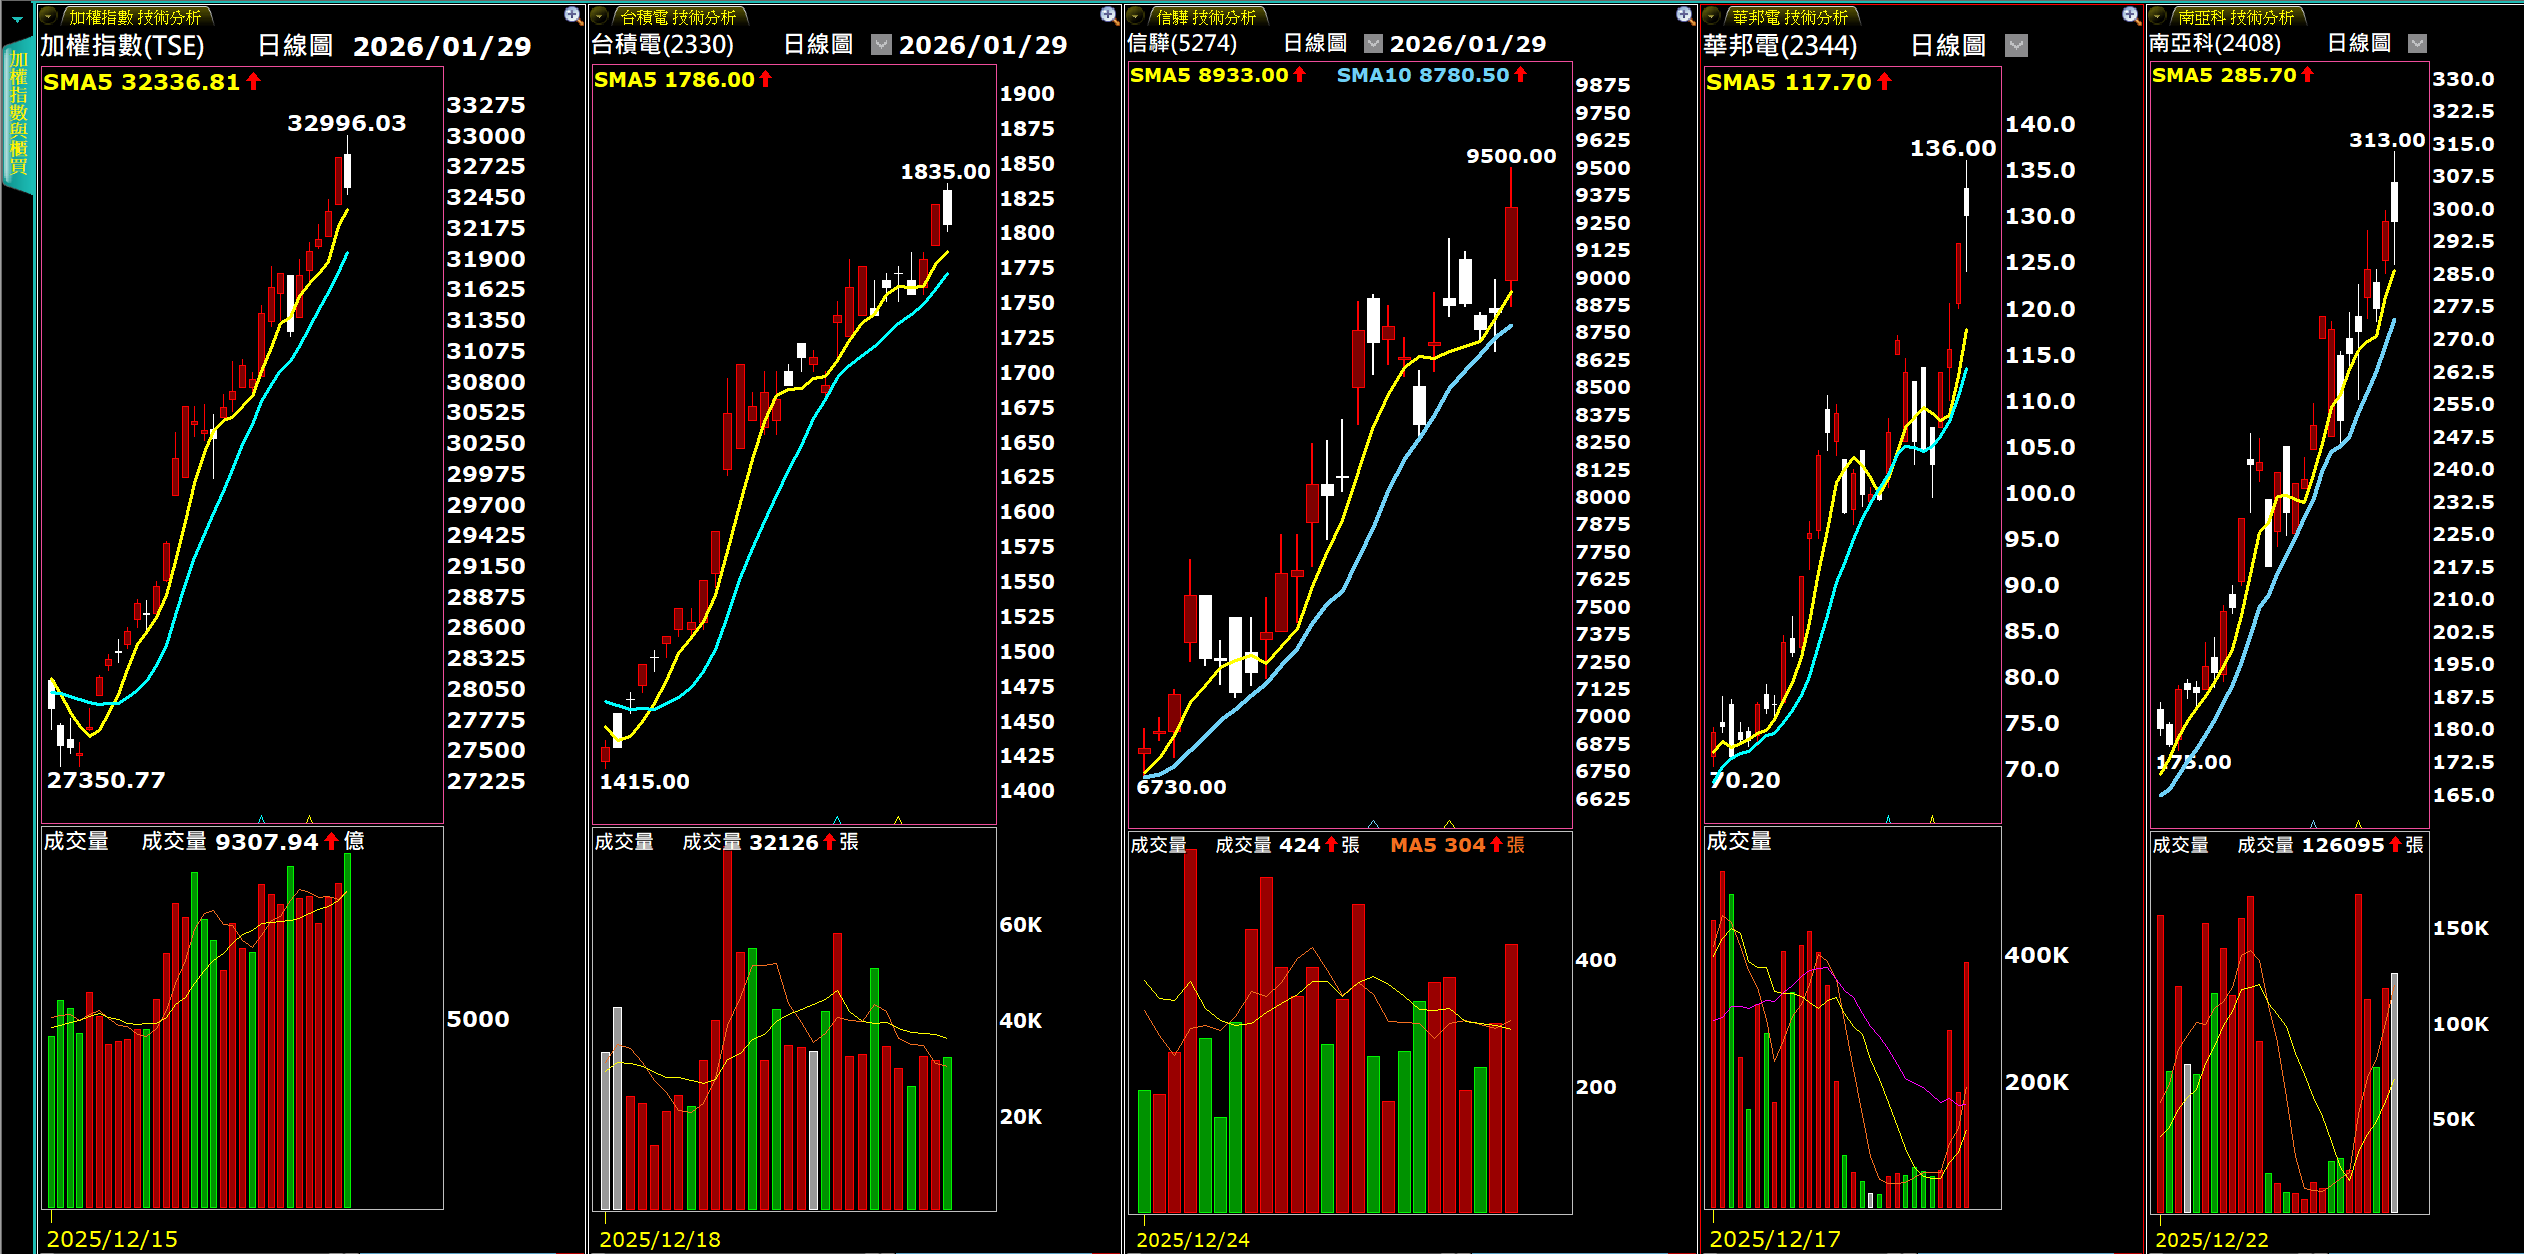
Task: Expand 日線圖 period dropdown for 台積電(2330)
Action: pos(881,45)
